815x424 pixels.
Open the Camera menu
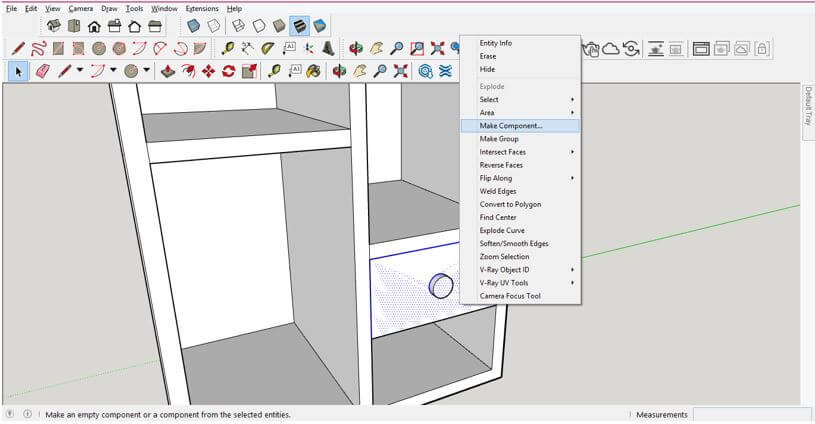click(x=81, y=8)
